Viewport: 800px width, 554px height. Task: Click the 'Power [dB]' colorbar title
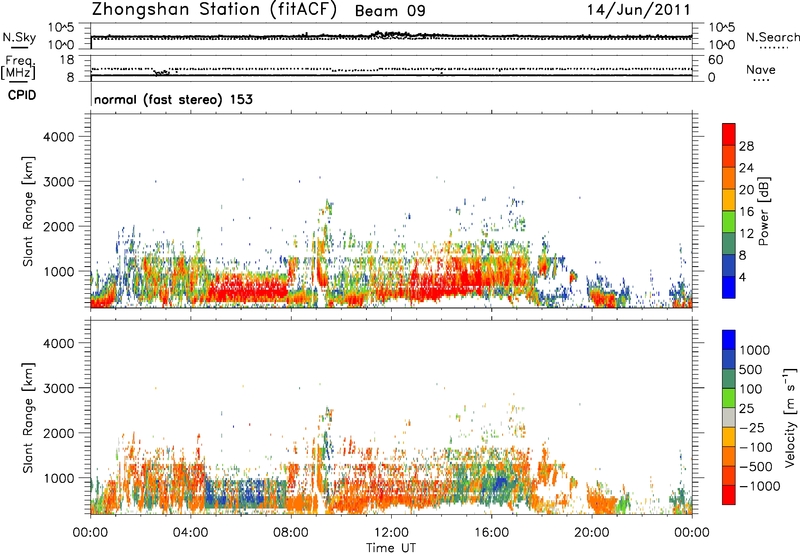point(763,211)
